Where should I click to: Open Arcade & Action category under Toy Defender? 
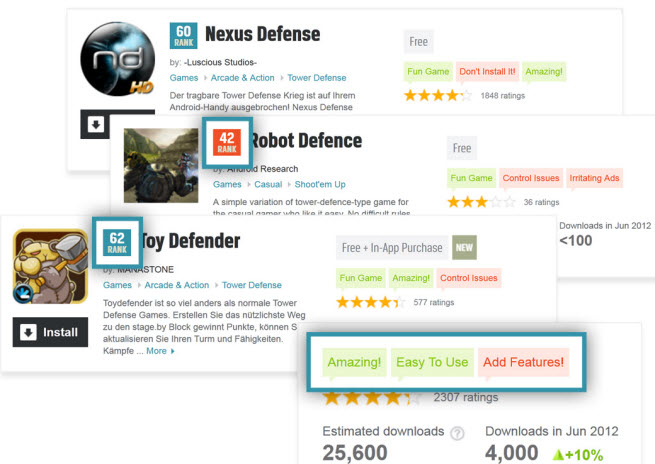click(x=177, y=285)
